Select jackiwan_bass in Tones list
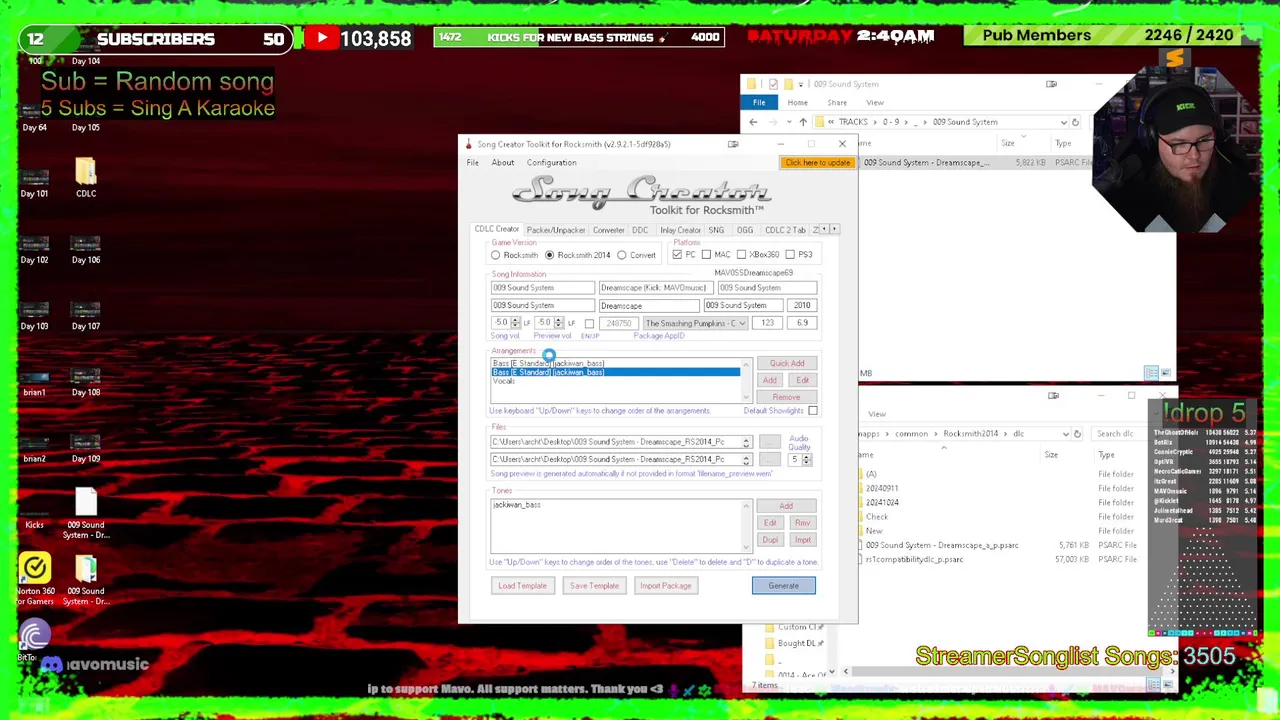The height and width of the screenshot is (720, 1280). click(x=517, y=505)
